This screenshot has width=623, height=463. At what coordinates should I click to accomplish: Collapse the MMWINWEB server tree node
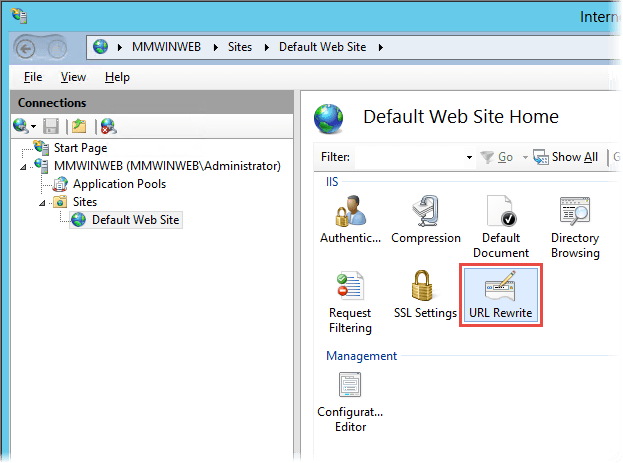(x=23, y=167)
